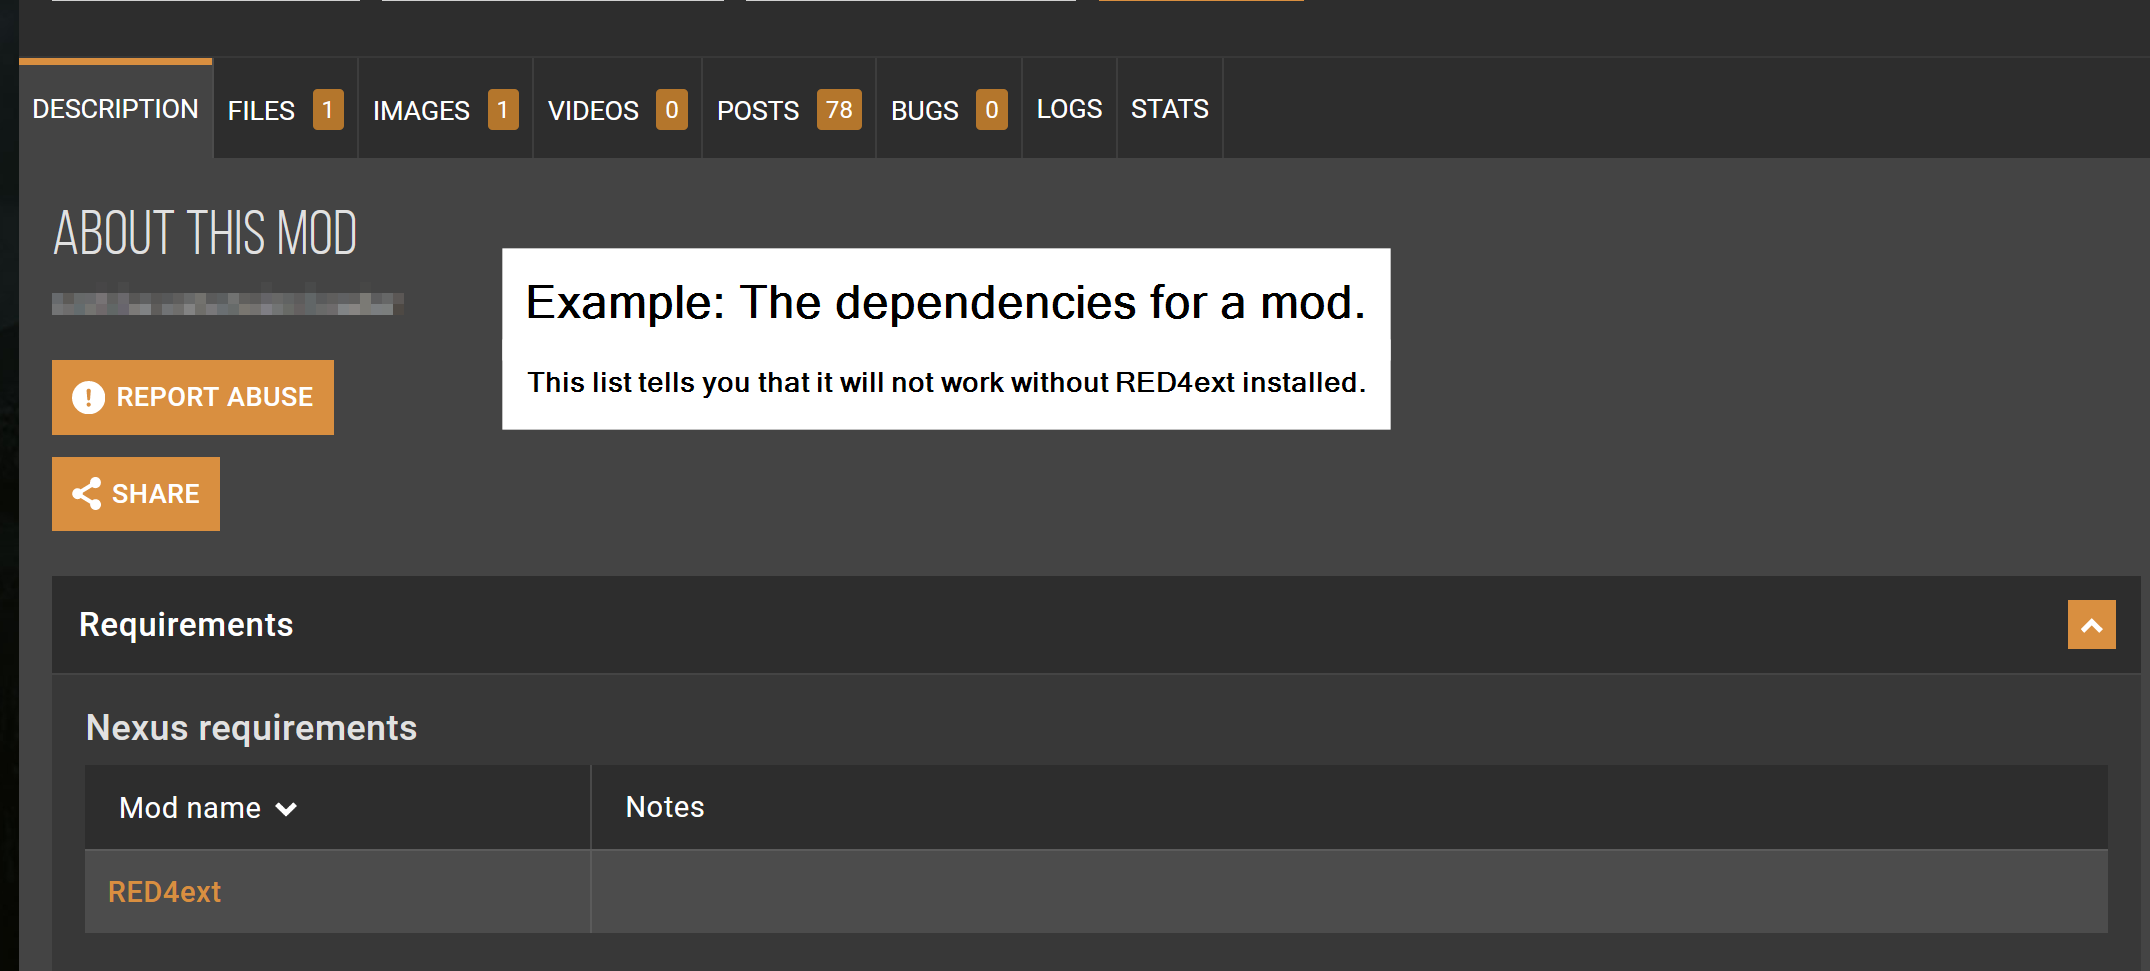Click the Notes column header

point(665,807)
